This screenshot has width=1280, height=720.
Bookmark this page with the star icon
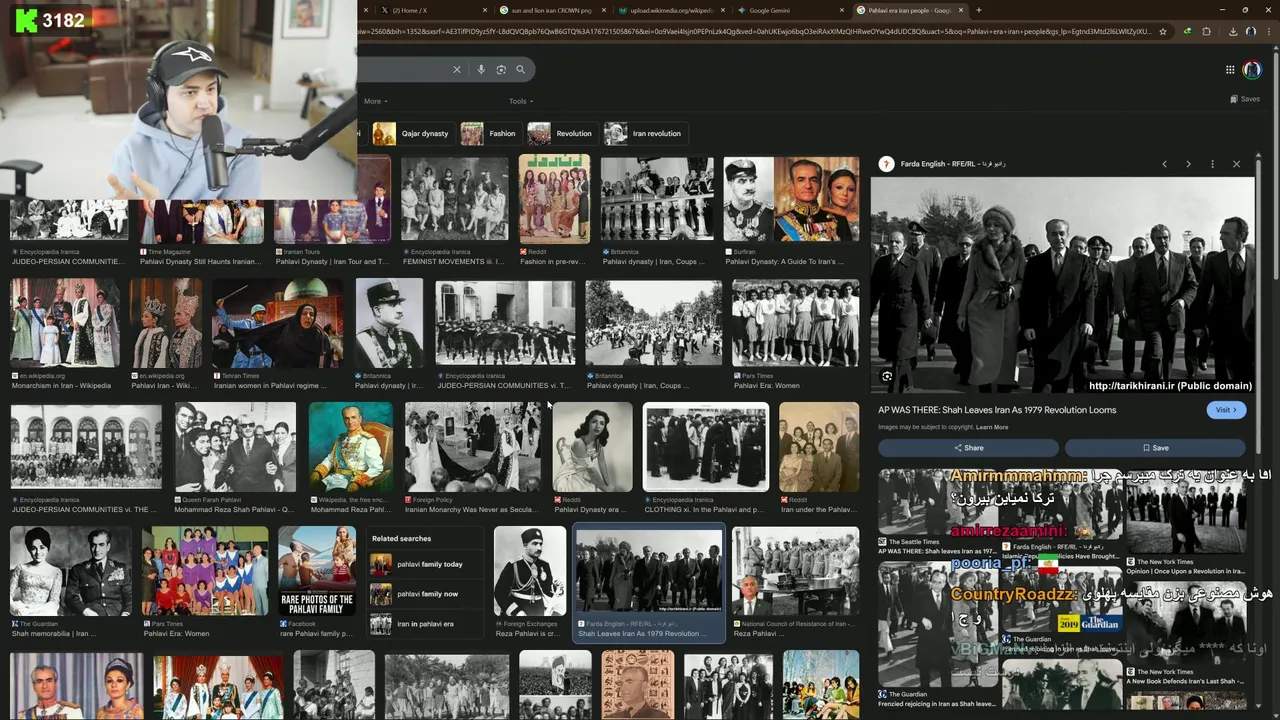pyautogui.click(x=1162, y=32)
